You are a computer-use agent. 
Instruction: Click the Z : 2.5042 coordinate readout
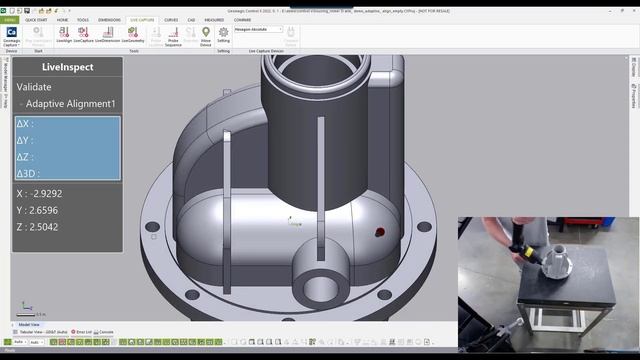point(37,227)
